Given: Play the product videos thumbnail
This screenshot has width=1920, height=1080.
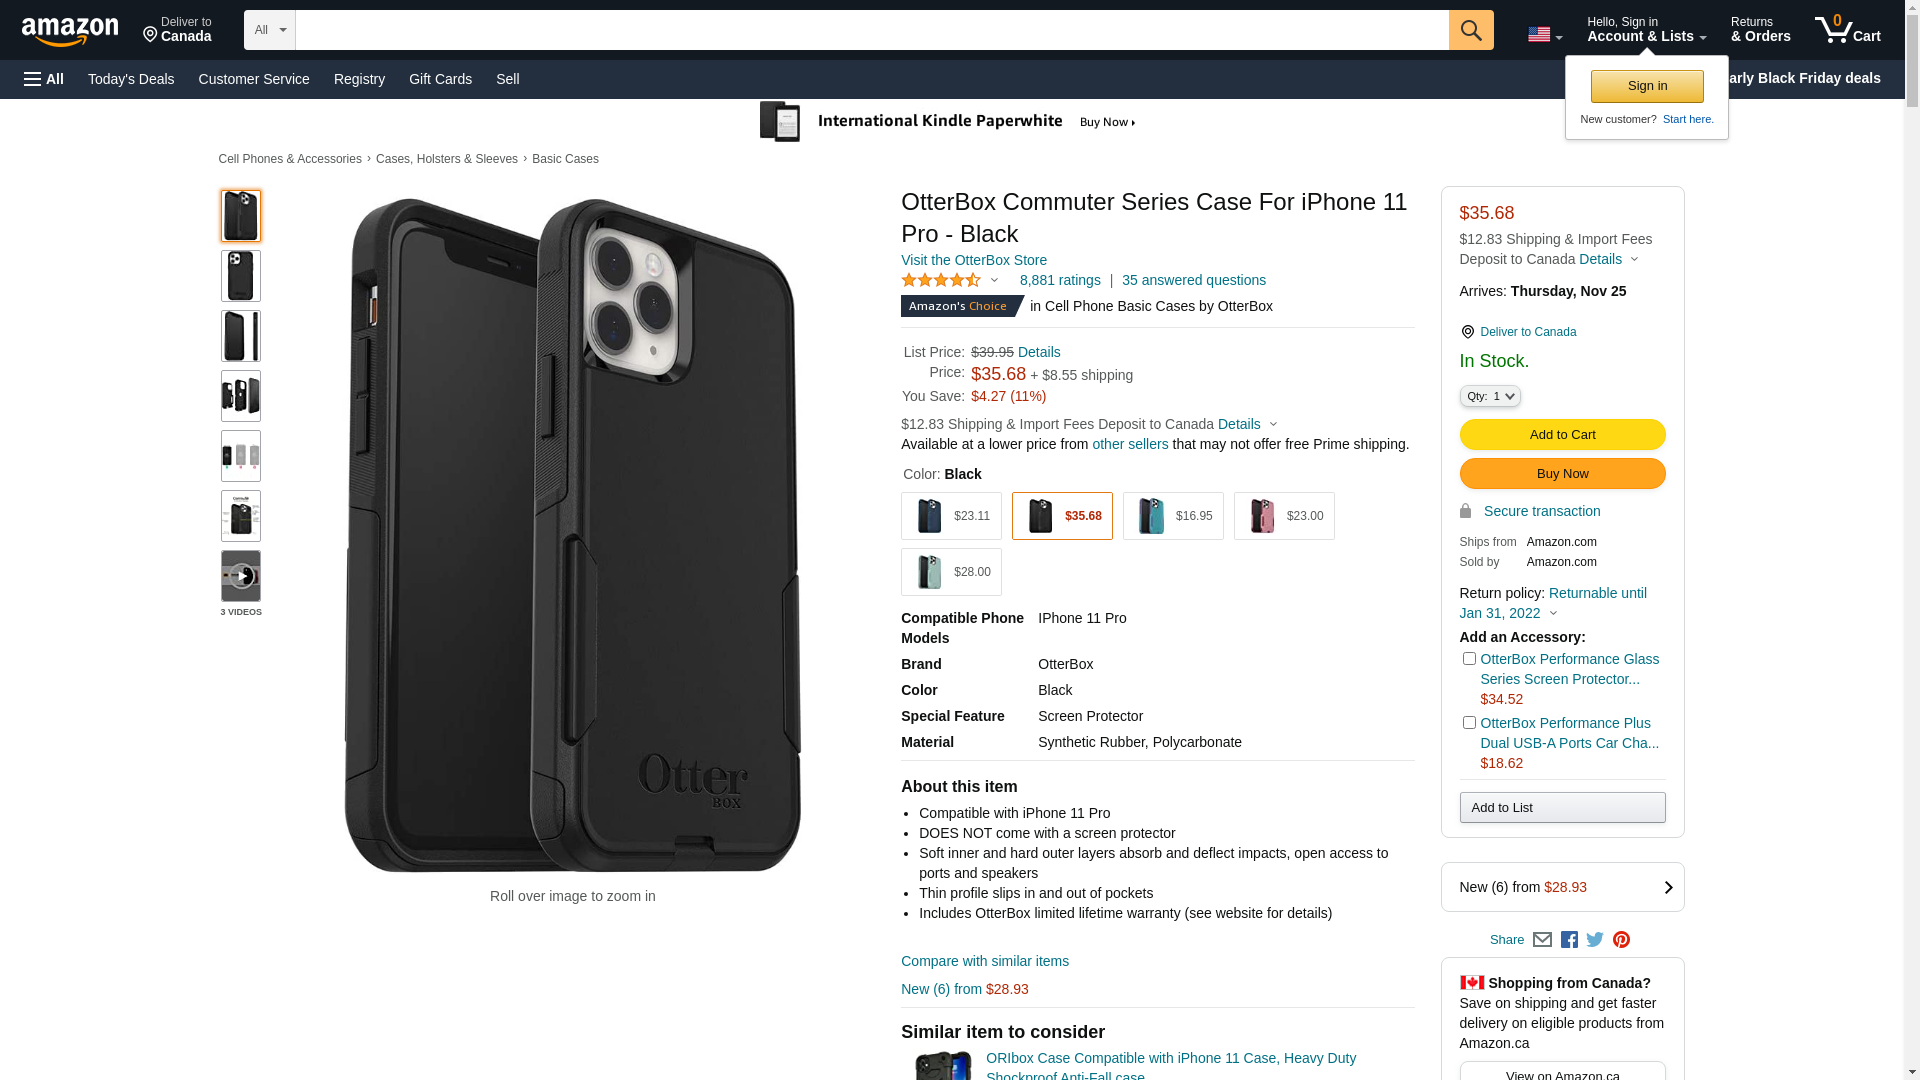Looking at the screenshot, I should (241, 576).
